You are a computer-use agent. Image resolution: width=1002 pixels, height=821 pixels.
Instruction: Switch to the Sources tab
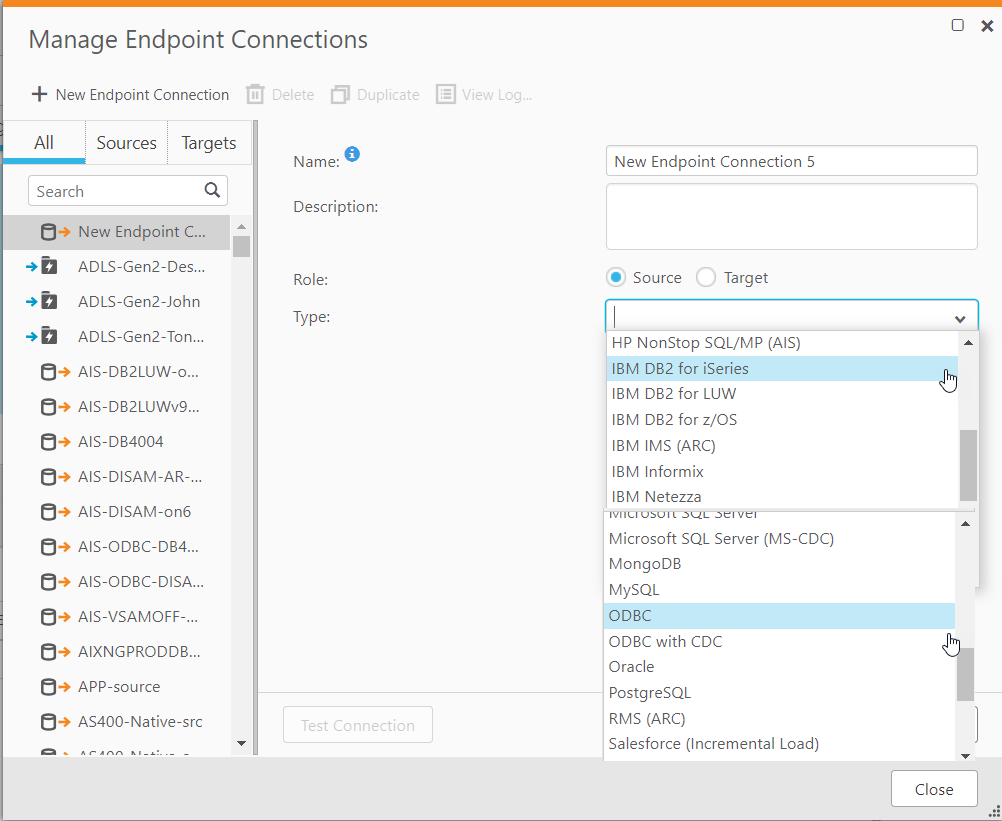coord(126,142)
